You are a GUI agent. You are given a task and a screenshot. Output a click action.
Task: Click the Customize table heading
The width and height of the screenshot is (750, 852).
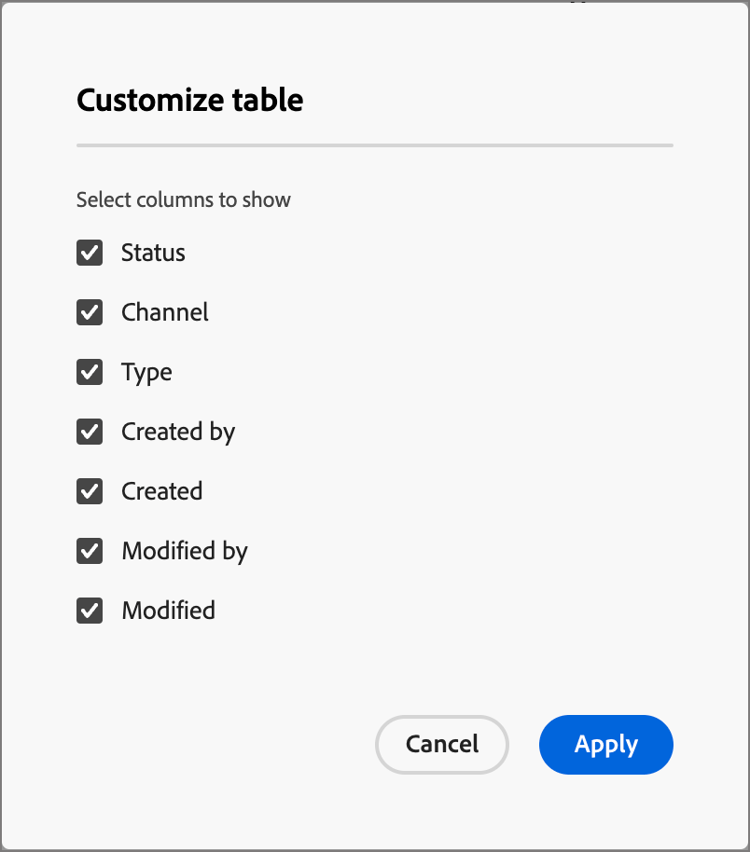190,100
